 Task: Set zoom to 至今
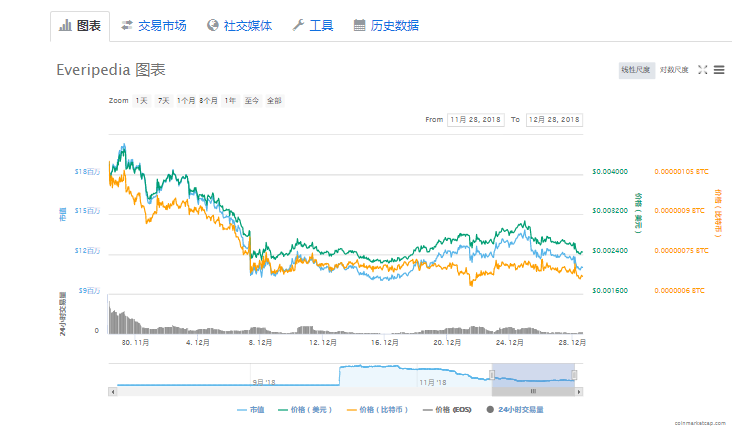(252, 101)
